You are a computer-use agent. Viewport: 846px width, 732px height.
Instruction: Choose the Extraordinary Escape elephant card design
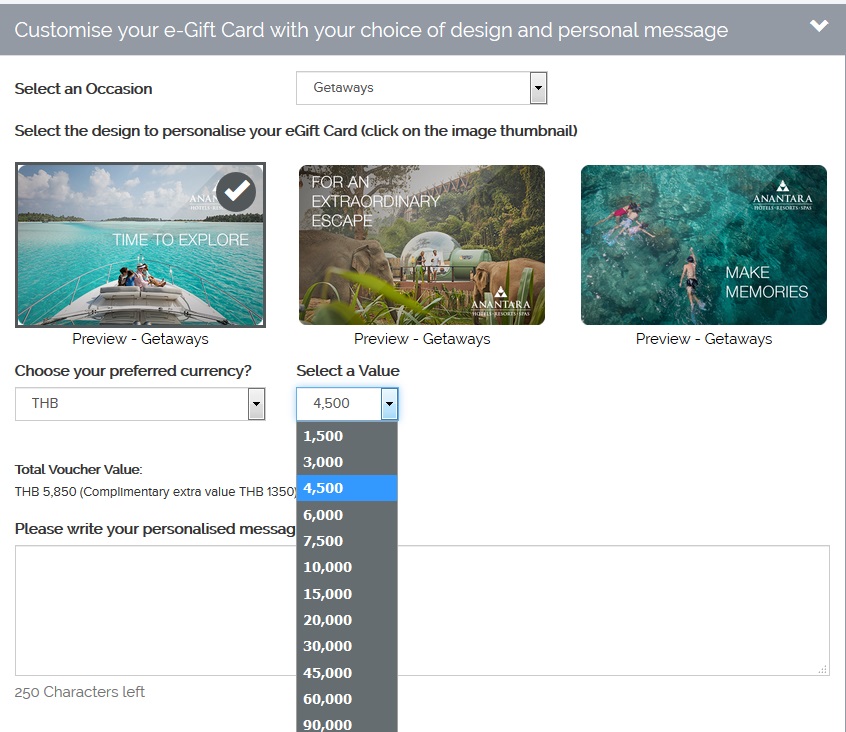coord(421,245)
